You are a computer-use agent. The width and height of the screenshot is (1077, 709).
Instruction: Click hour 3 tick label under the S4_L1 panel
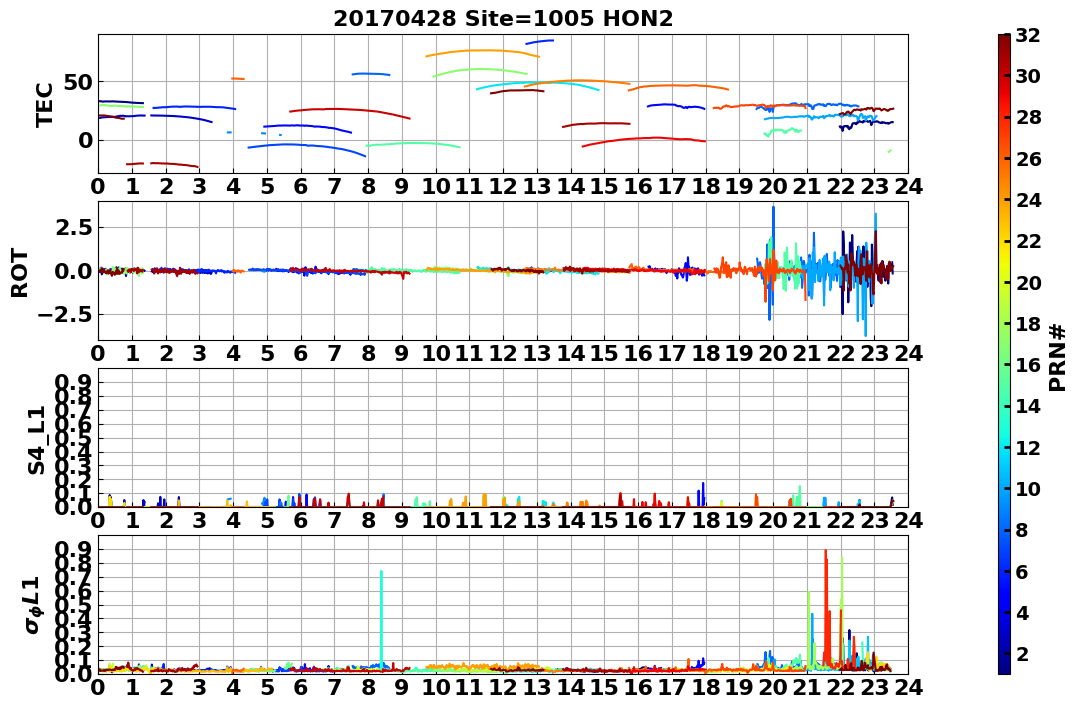coord(199,520)
